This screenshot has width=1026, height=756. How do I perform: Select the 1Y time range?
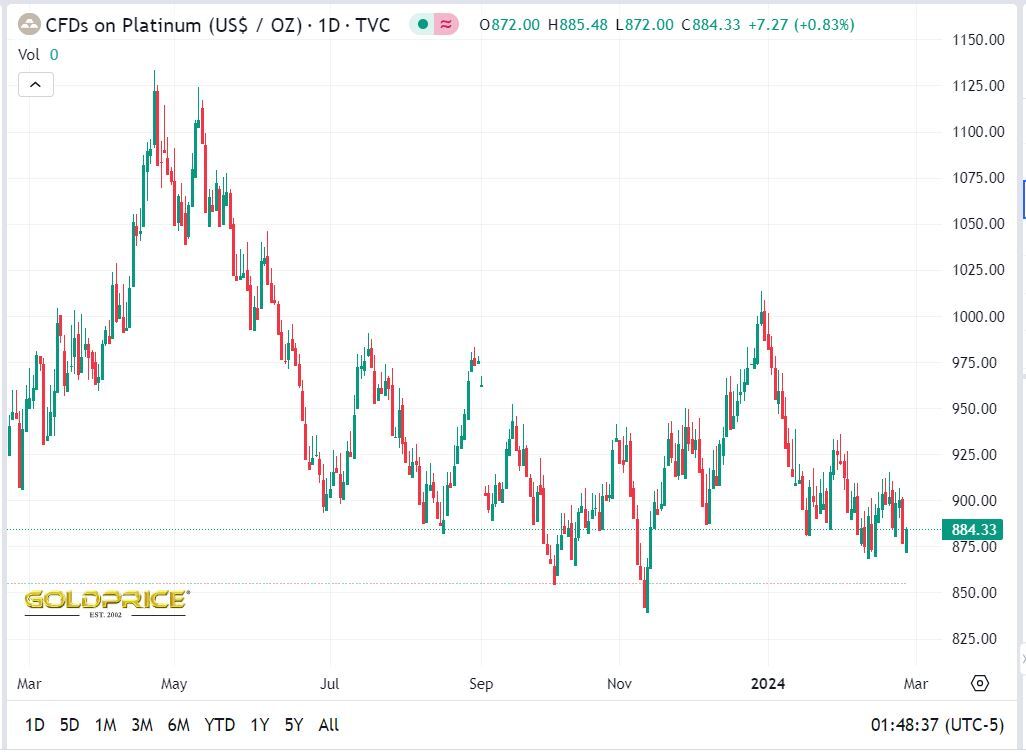[x=260, y=725]
